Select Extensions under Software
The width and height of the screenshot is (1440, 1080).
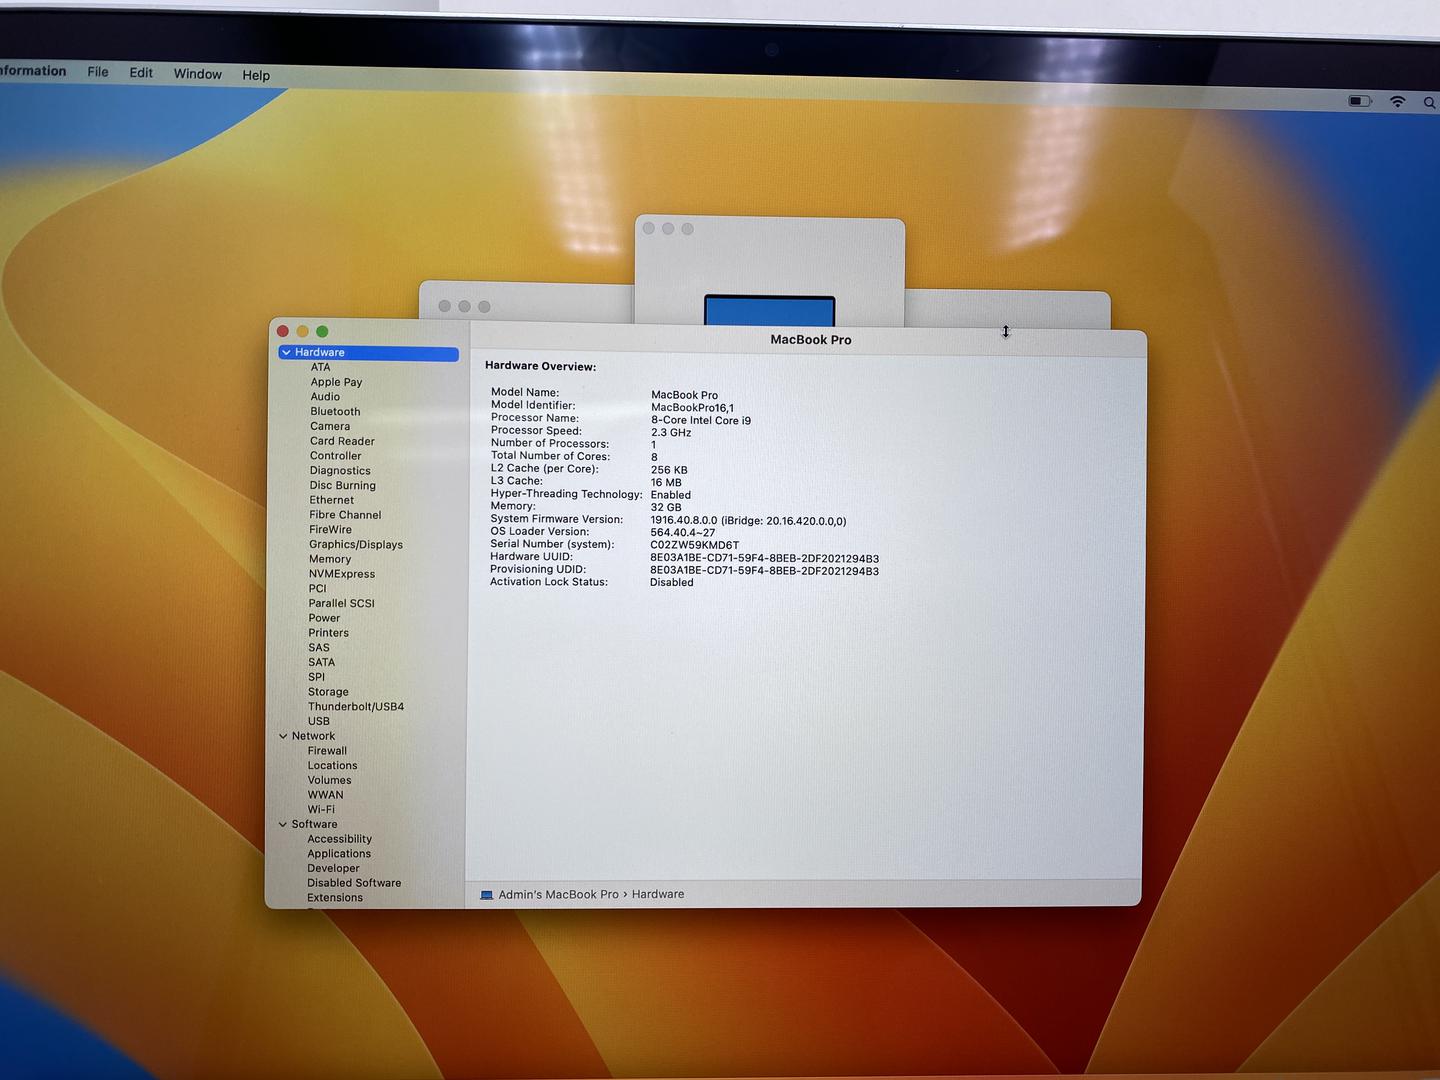(335, 898)
